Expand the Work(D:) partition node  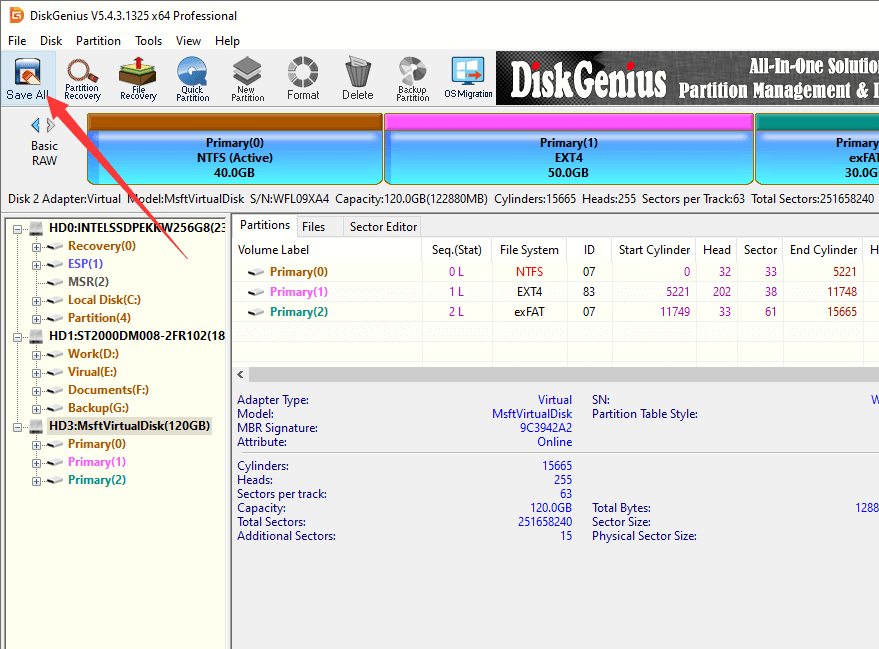(x=37, y=354)
